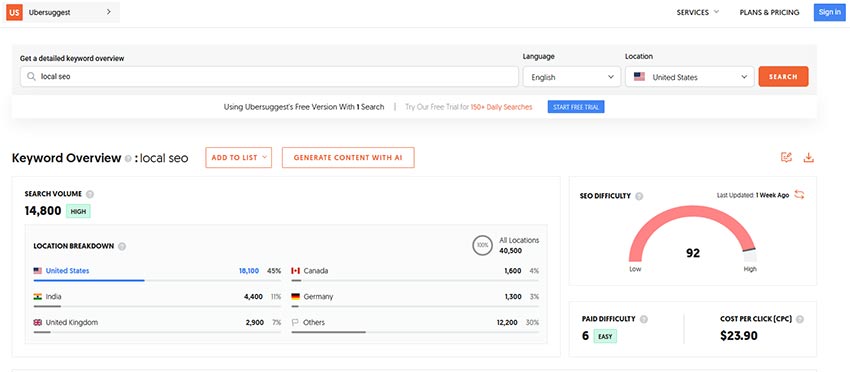This screenshot has height=372, width=850.
Task: Click the Canada flag icon
Action: (295, 271)
